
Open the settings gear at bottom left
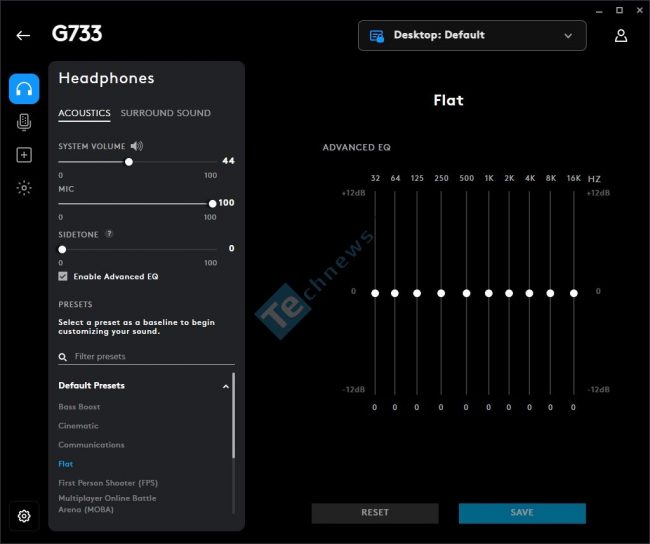click(x=24, y=516)
